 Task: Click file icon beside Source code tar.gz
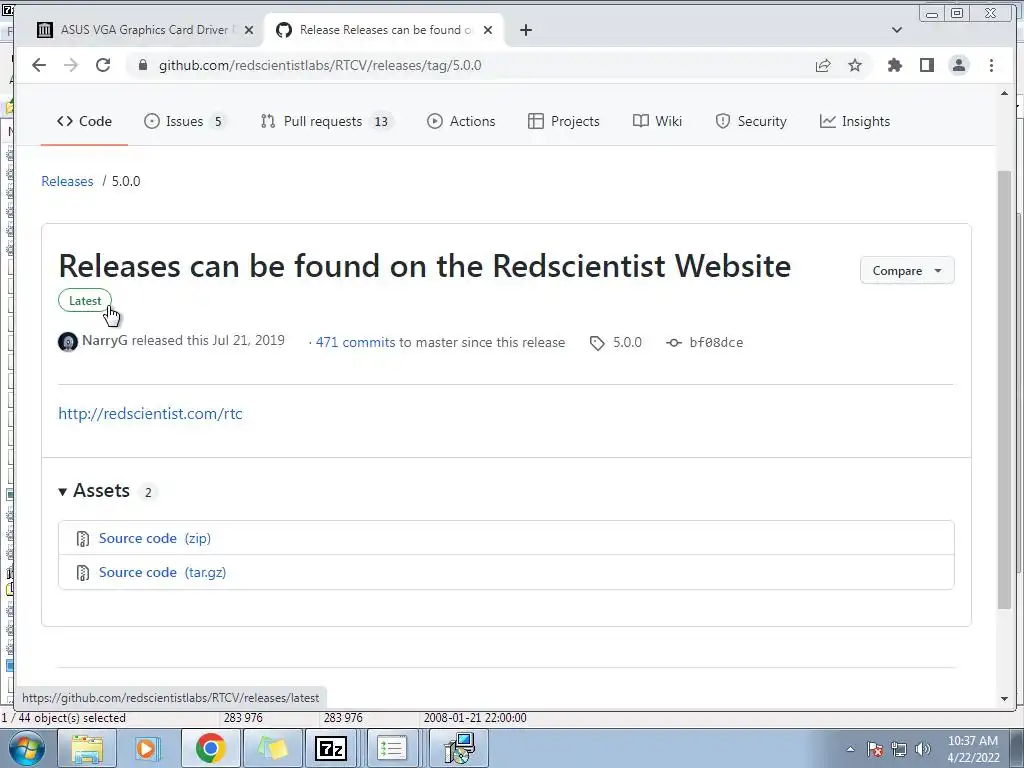[x=82, y=573]
